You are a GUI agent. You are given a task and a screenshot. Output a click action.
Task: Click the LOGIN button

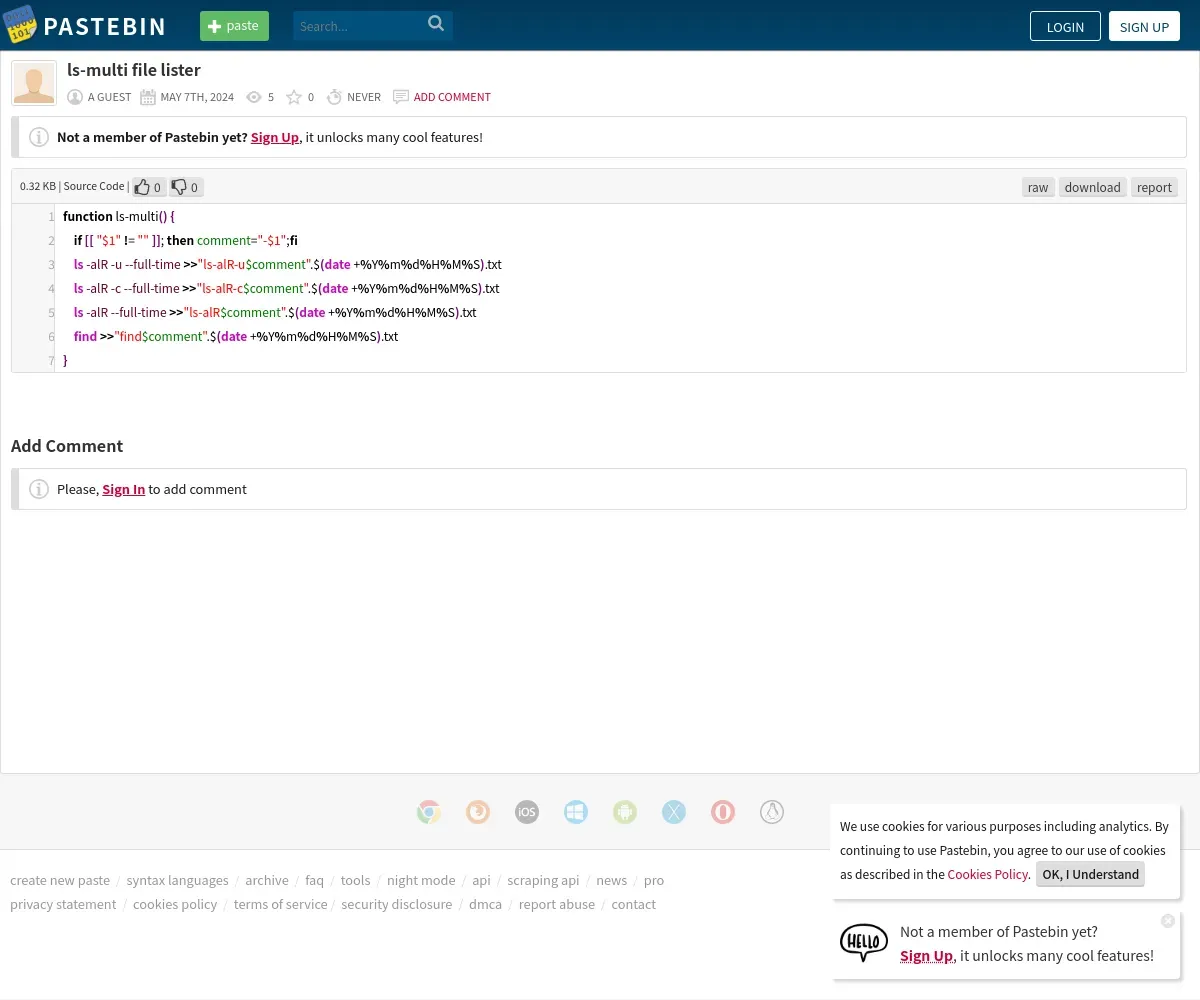(x=1065, y=26)
